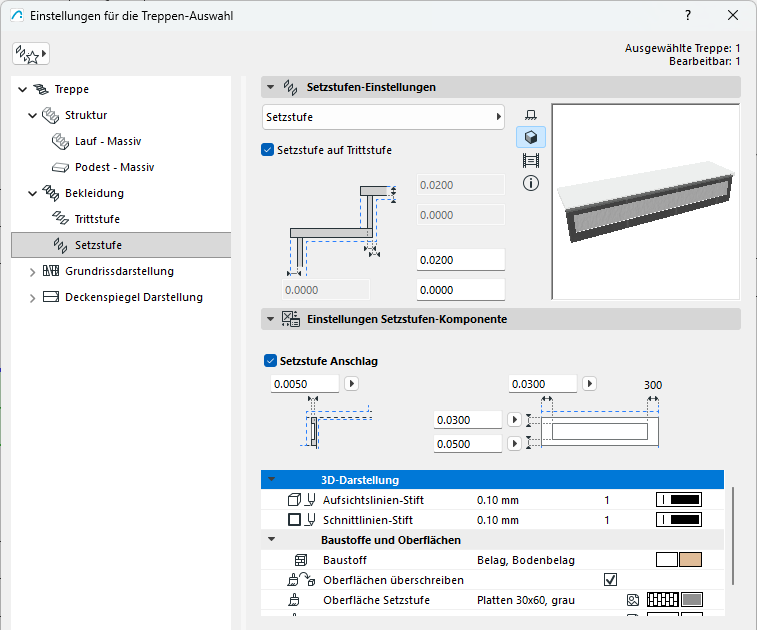Open the favorites star button
This screenshot has width=757, height=630.
(30, 53)
